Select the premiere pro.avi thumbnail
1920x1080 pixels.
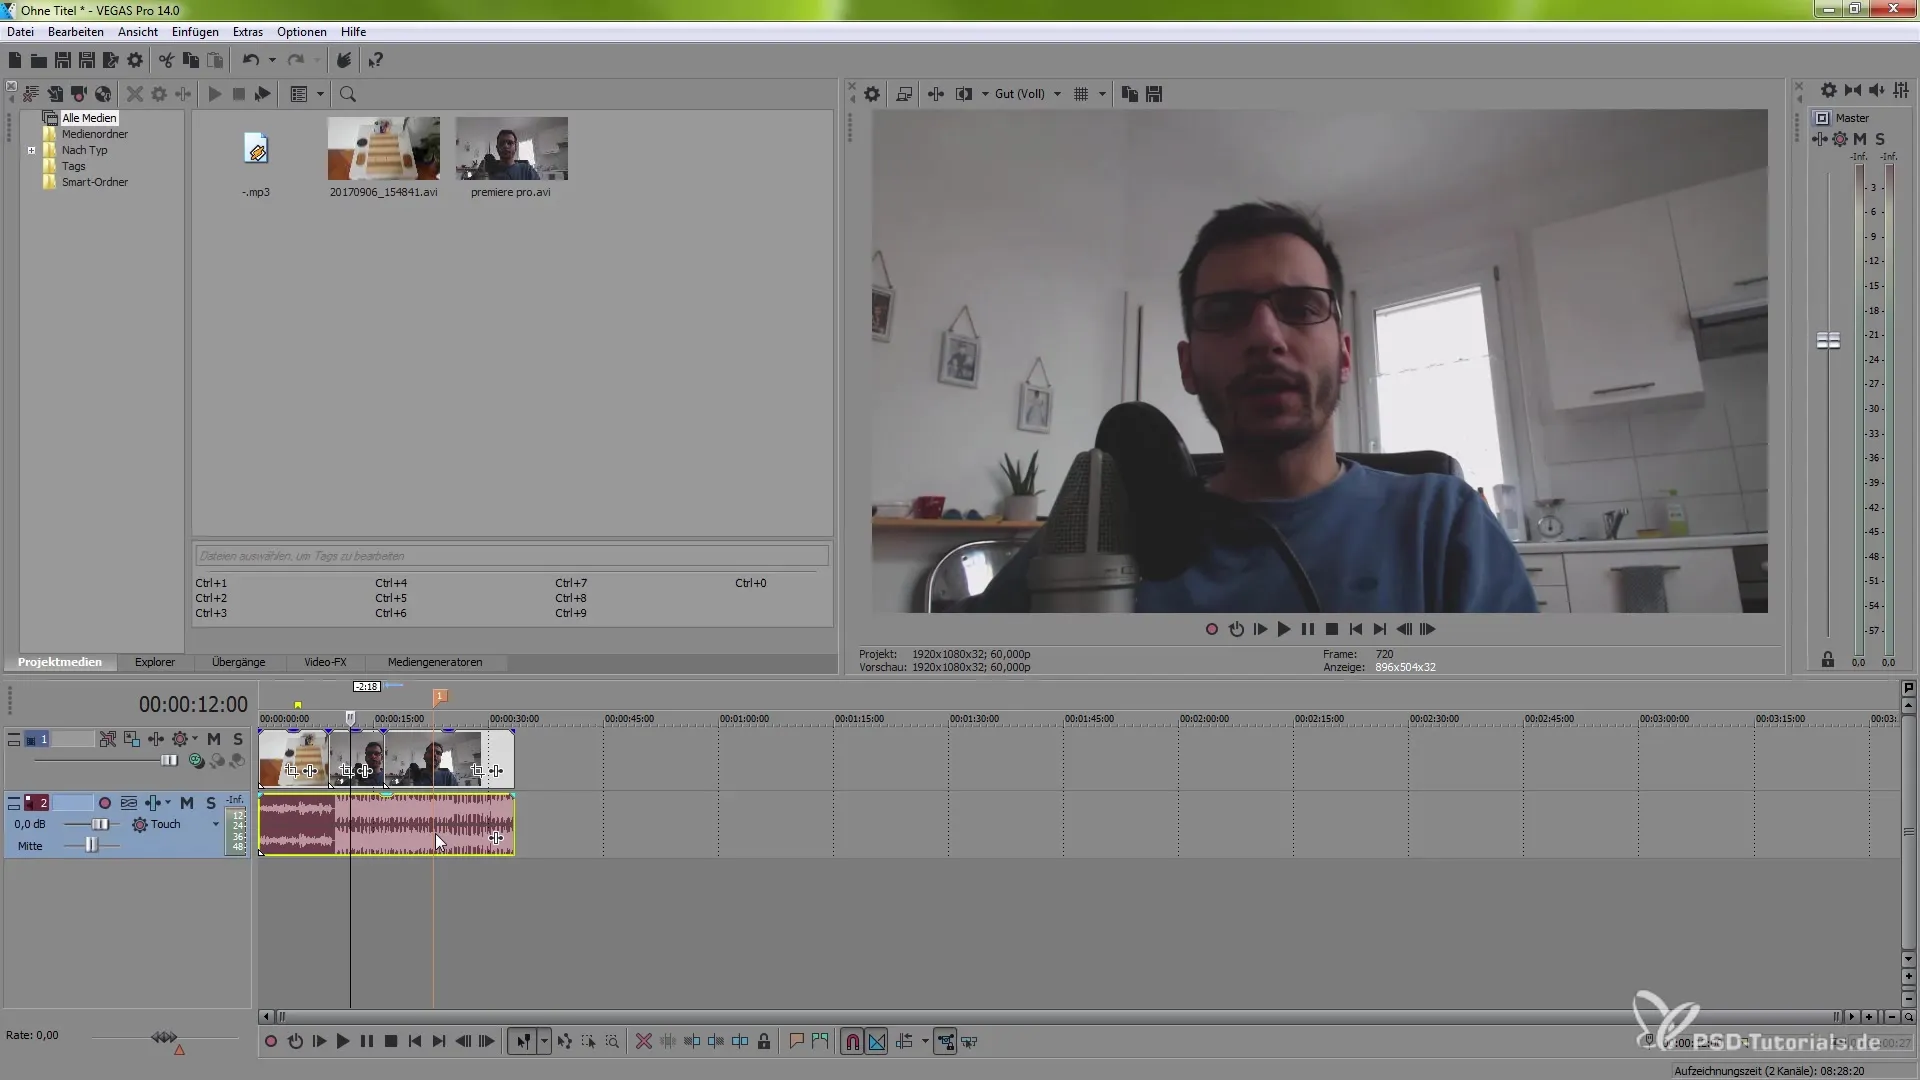pyautogui.click(x=511, y=148)
